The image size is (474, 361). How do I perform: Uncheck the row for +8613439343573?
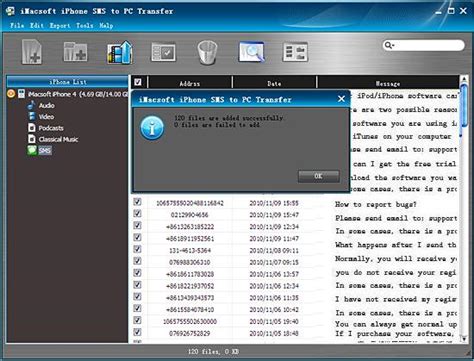(x=137, y=297)
